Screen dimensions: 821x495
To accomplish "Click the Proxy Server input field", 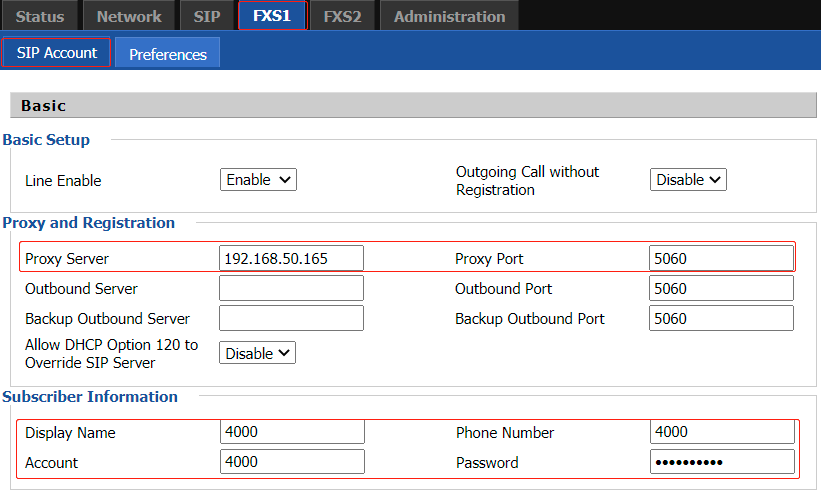I will 291,258.
